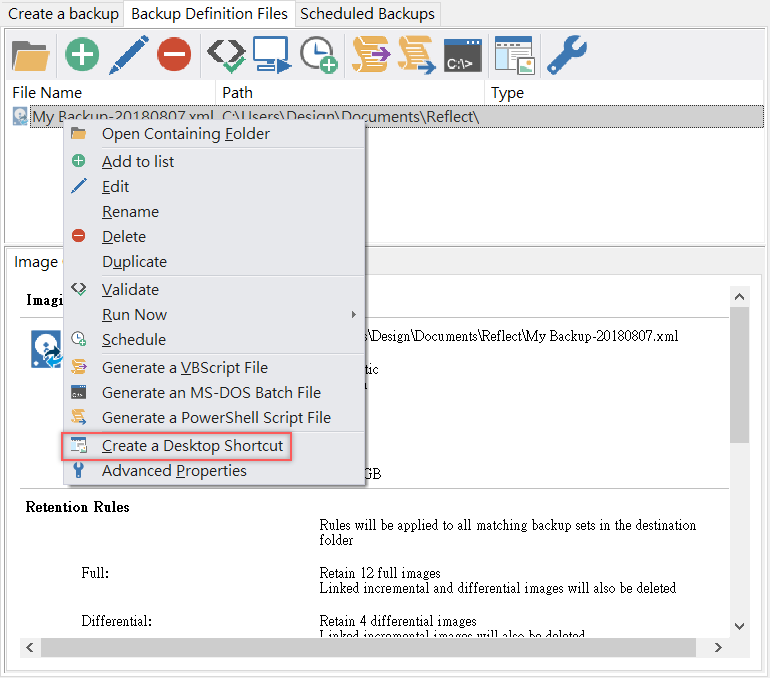Click the green add definition toolbar icon

[x=82, y=54]
